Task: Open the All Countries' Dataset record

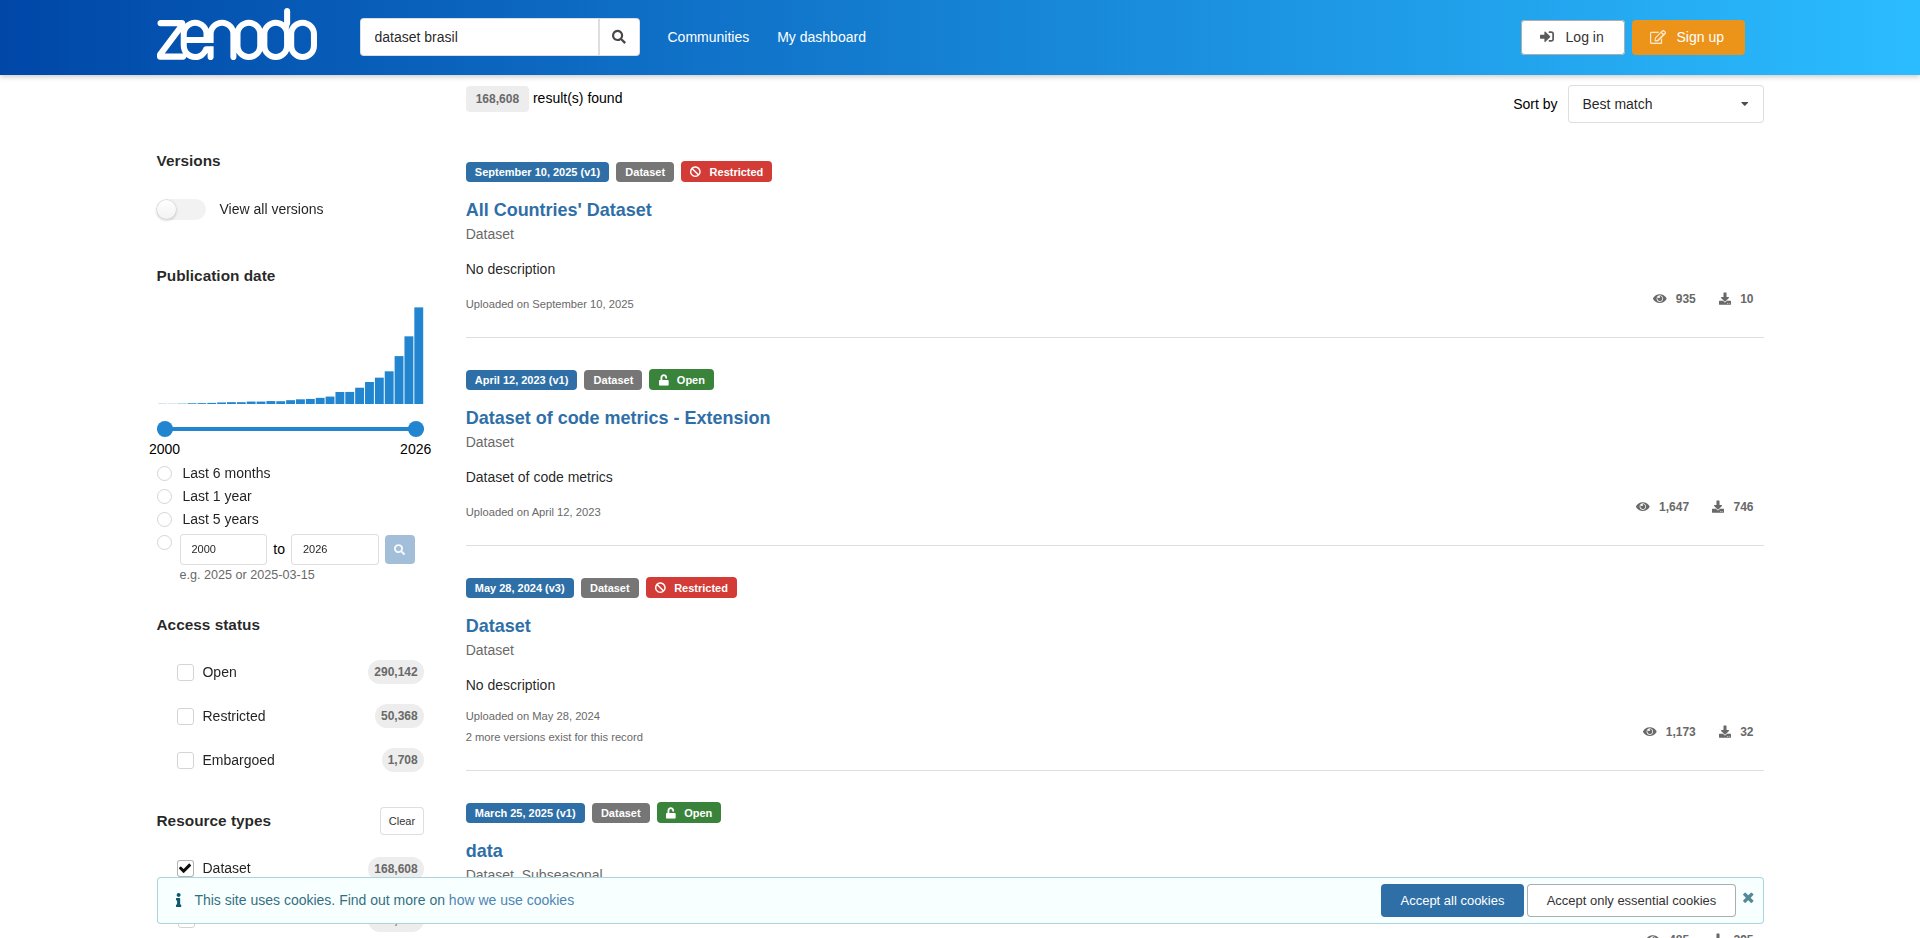Action: tap(558, 210)
